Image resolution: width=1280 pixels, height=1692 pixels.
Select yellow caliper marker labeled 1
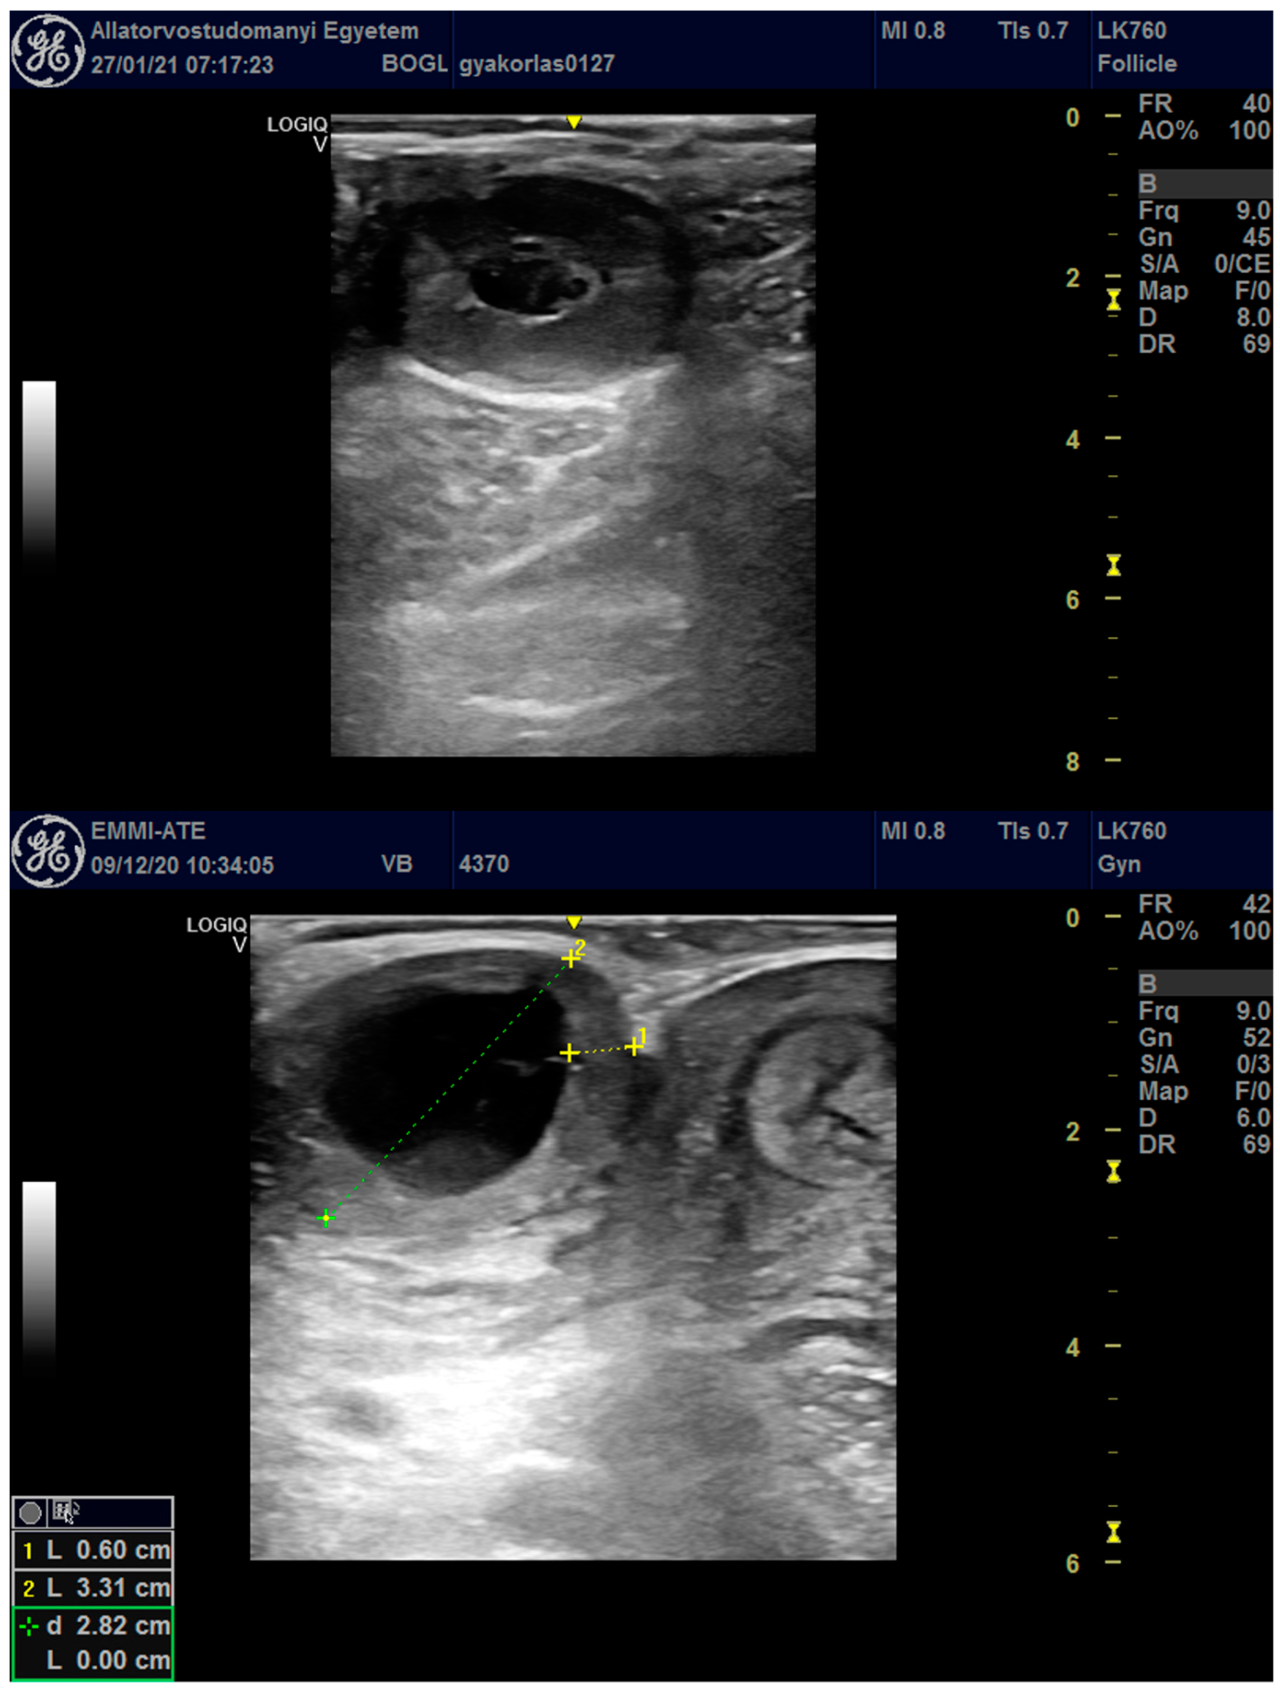633,1047
